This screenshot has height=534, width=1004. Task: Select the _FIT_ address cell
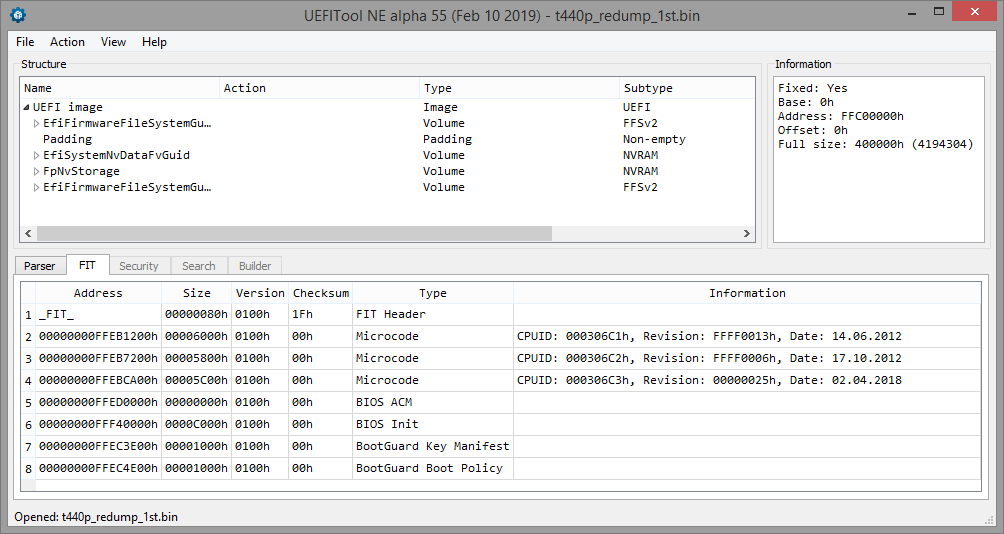pyautogui.click(x=98, y=314)
